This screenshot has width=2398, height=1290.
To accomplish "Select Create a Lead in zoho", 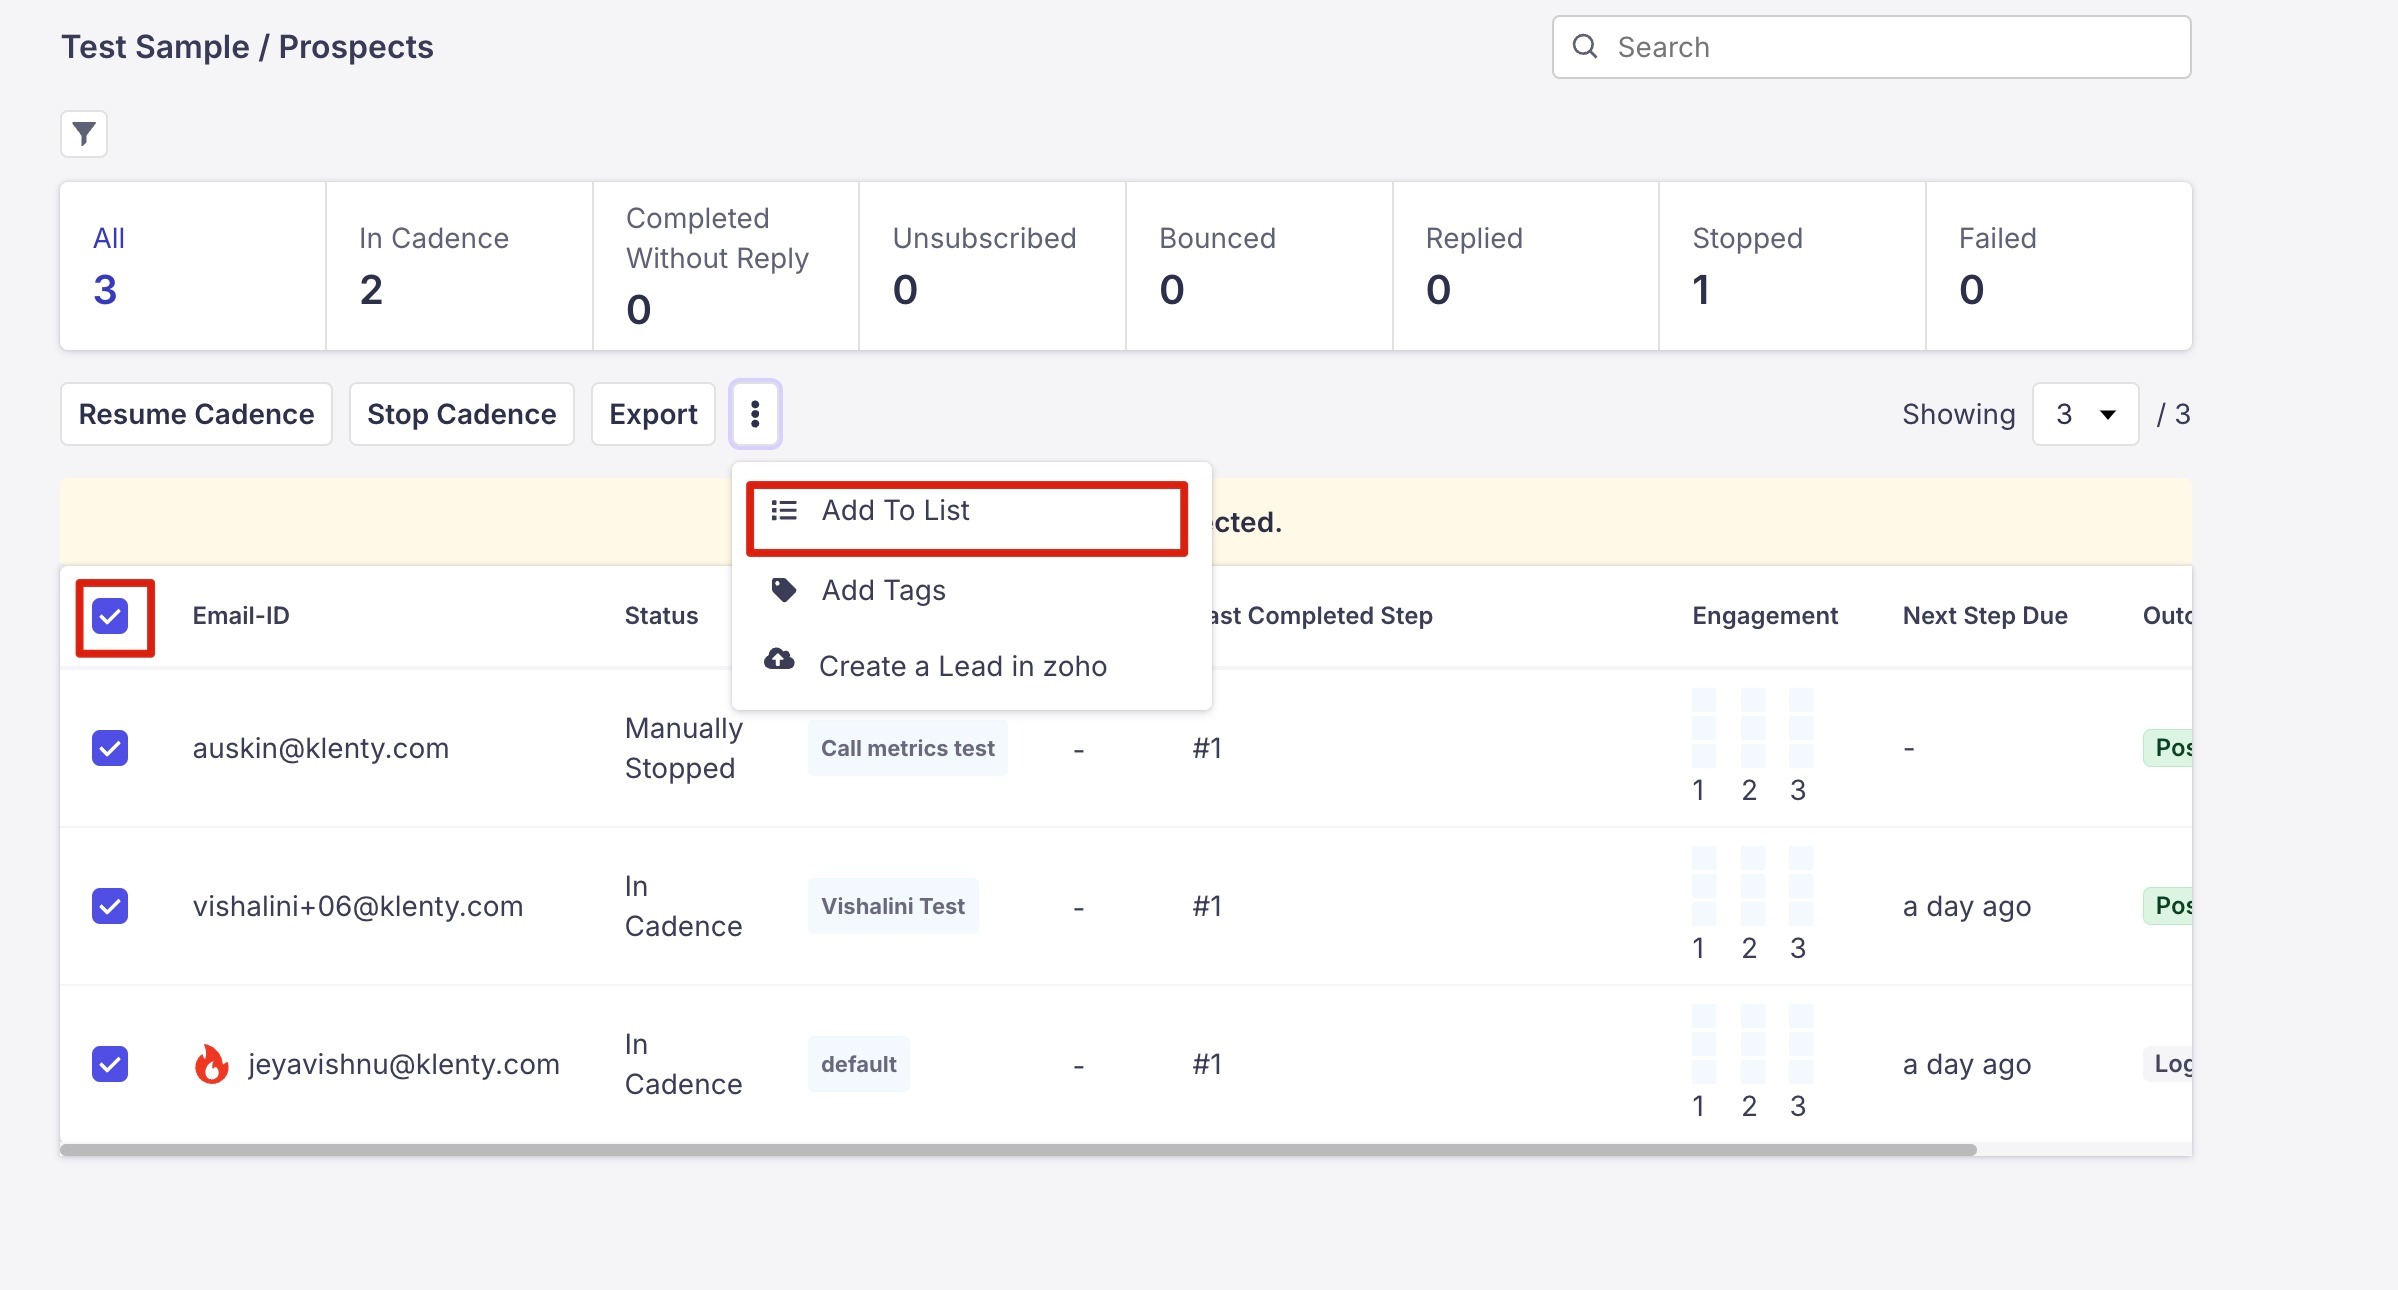I will pos(962,666).
